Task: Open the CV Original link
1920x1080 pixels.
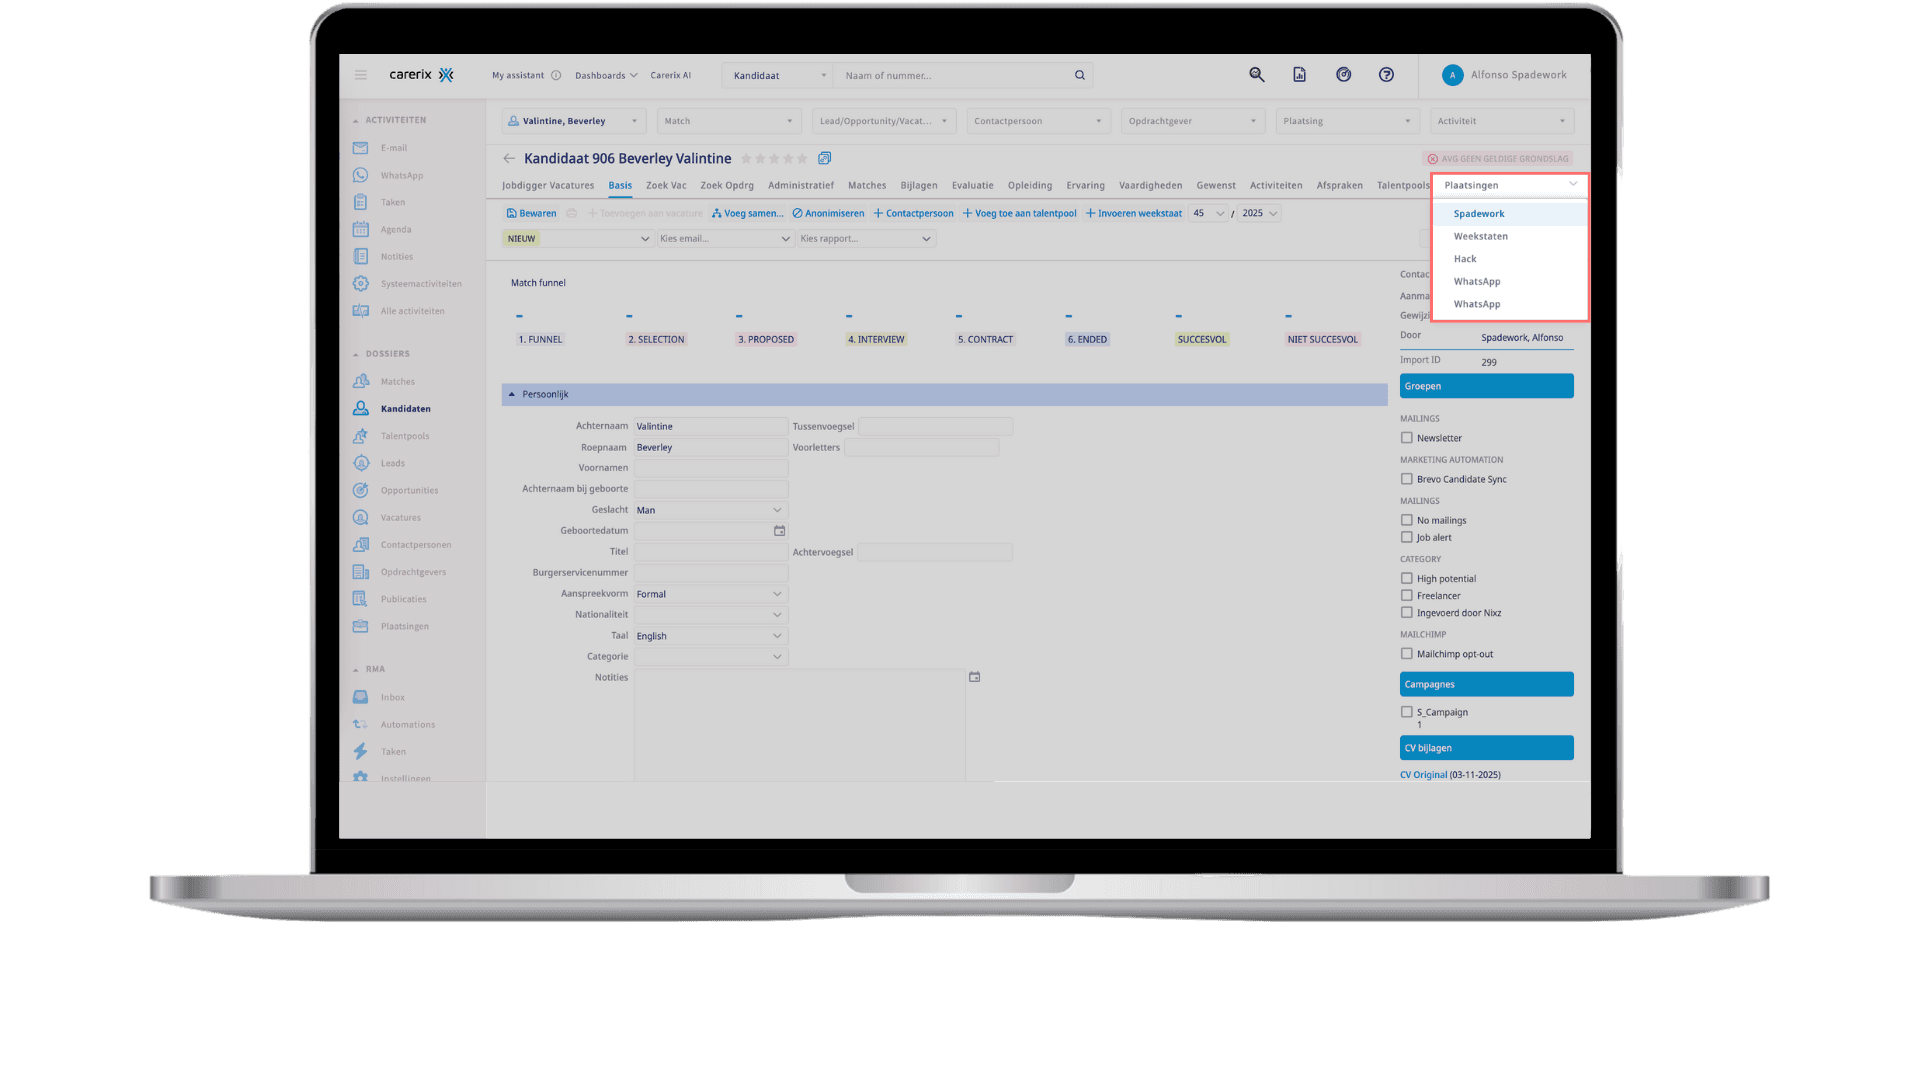Action: (x=1423, y=775)
